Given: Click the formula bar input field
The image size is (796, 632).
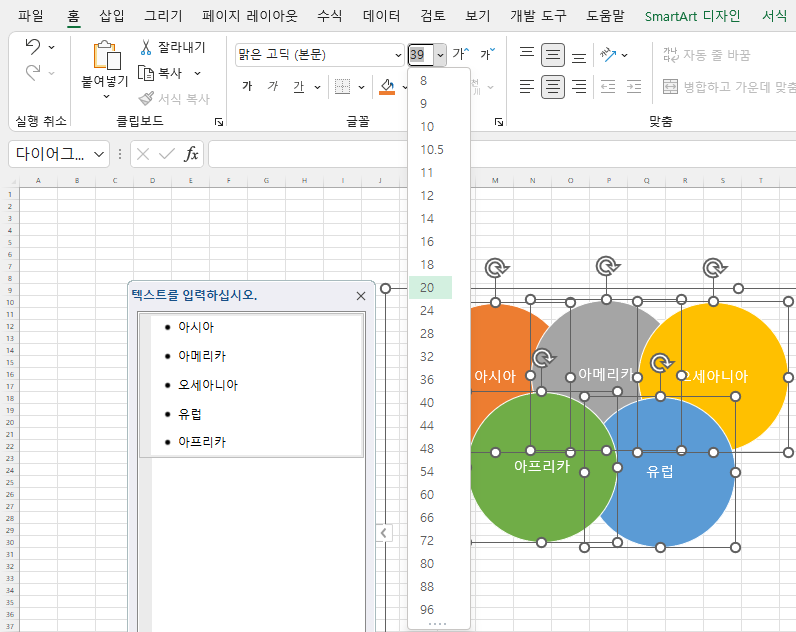Looking at the screenshot, I should [x=502, y=154].
